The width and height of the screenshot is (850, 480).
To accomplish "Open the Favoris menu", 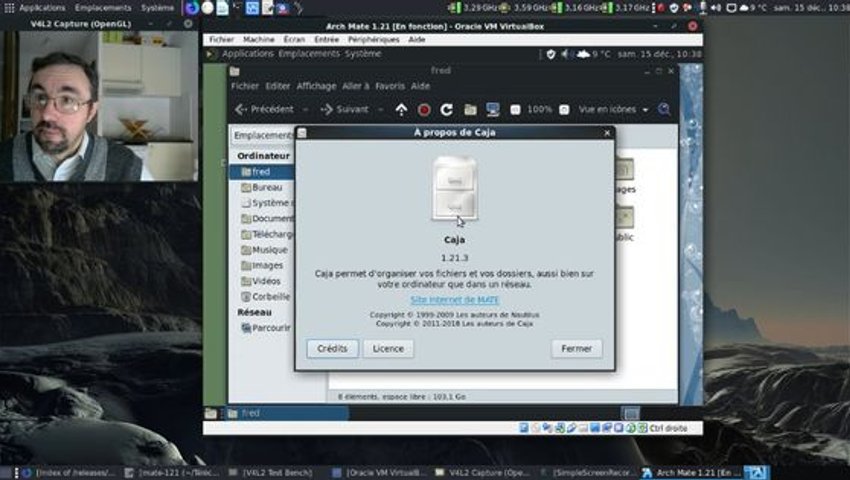I will [390, 86].
